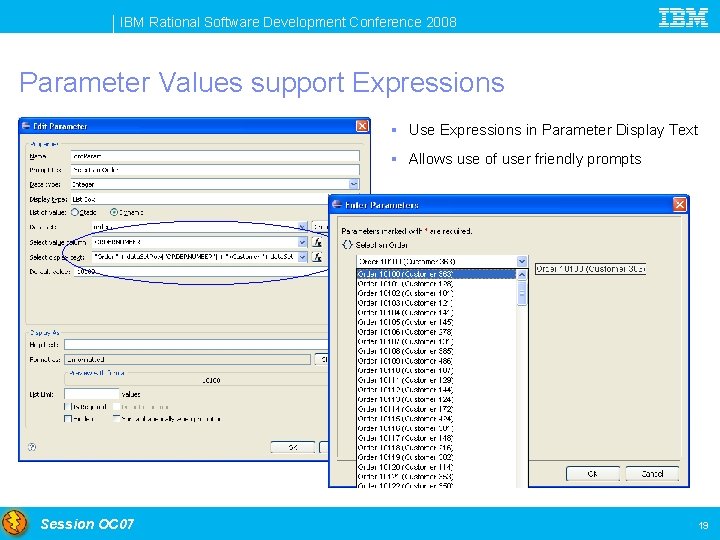The image size is (720, 540).
Task: Select Order 10105 in the list
Action: click(436, 322)
